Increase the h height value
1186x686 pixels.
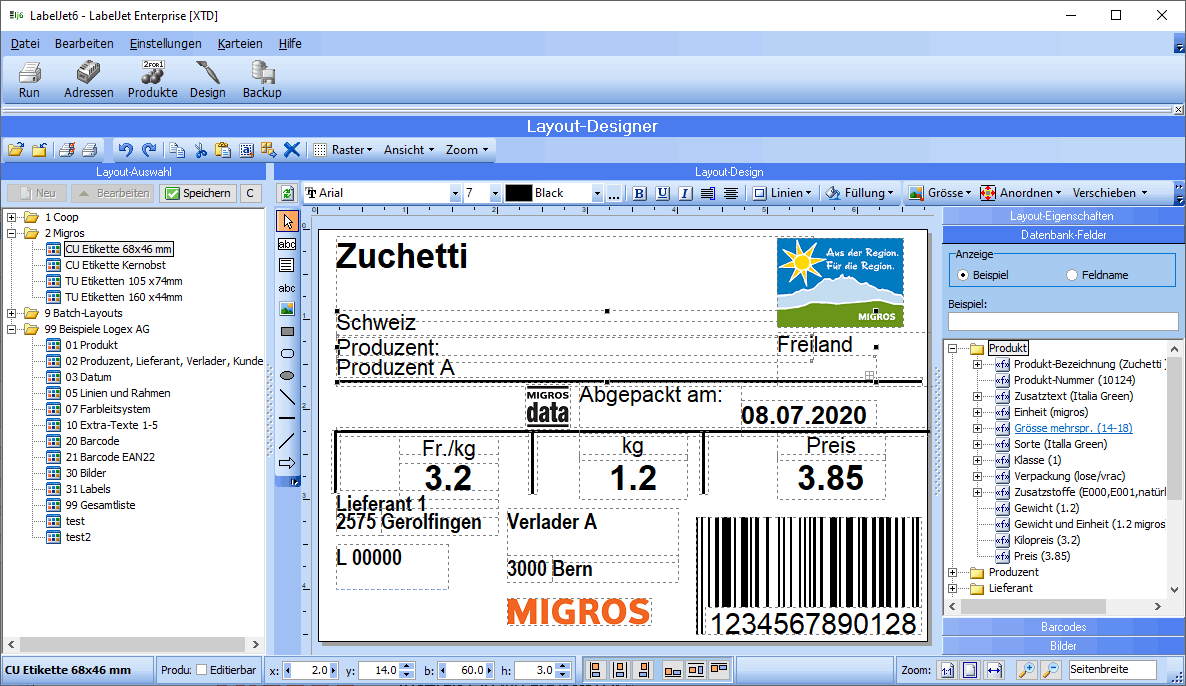point(563,666)
